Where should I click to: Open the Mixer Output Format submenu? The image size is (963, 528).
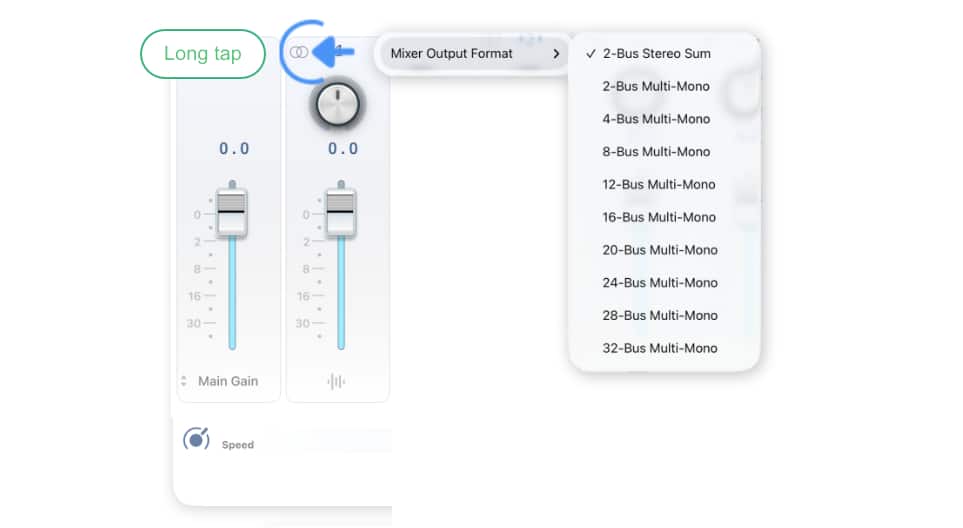pos(473,53)
